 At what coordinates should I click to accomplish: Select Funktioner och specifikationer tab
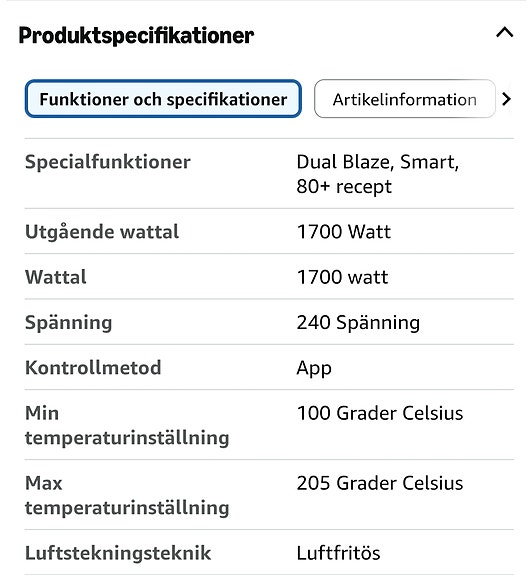163,99
